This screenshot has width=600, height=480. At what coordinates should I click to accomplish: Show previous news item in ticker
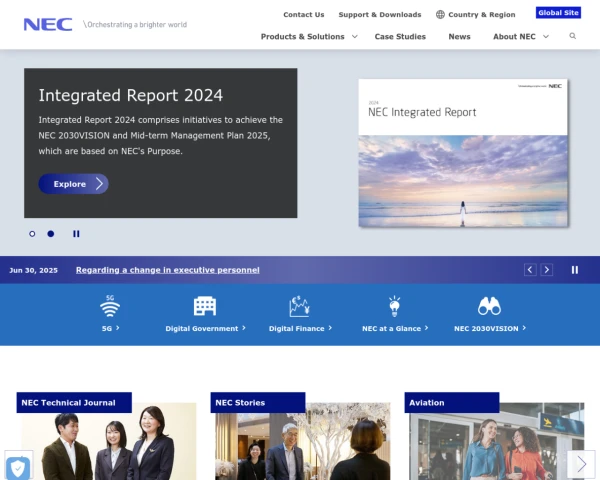tap(530, 270)
